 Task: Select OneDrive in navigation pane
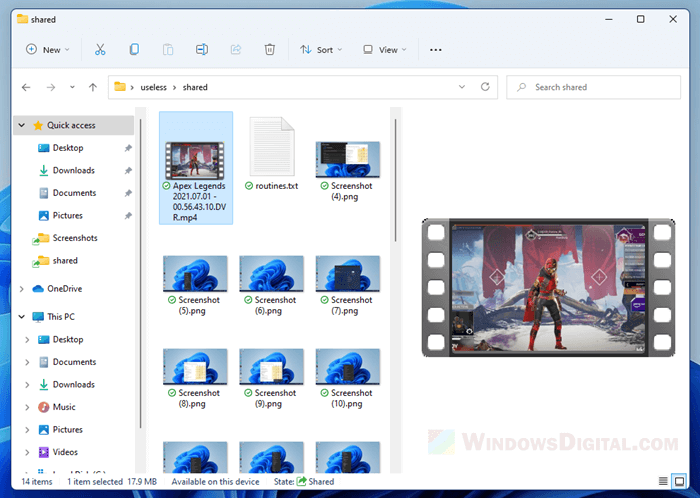65,289
